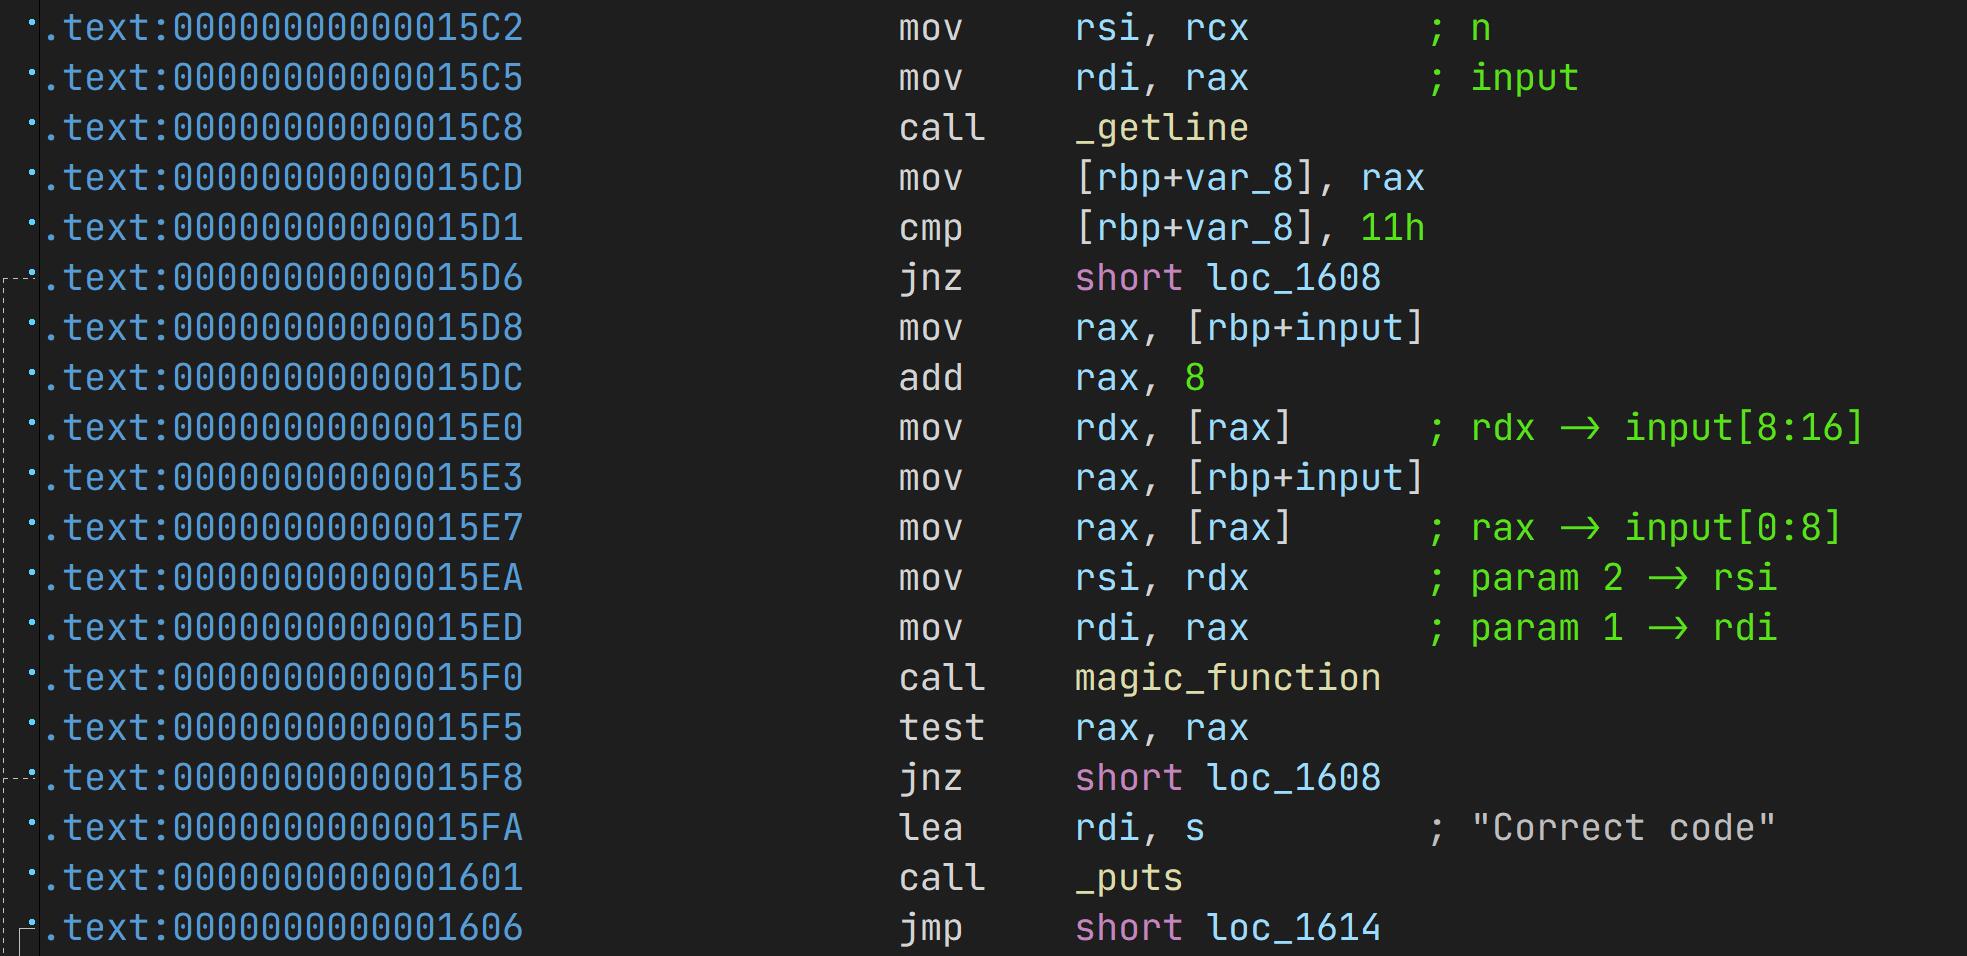This screenshot has height=956, width=1967.
Task: Click loc_1608 on the address 15F8 line
Action: click(x=1293, y=778)
